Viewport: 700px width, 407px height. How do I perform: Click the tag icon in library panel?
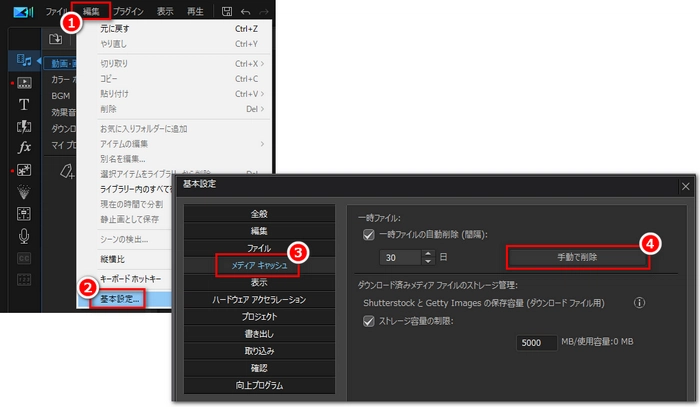click(67, 171)
